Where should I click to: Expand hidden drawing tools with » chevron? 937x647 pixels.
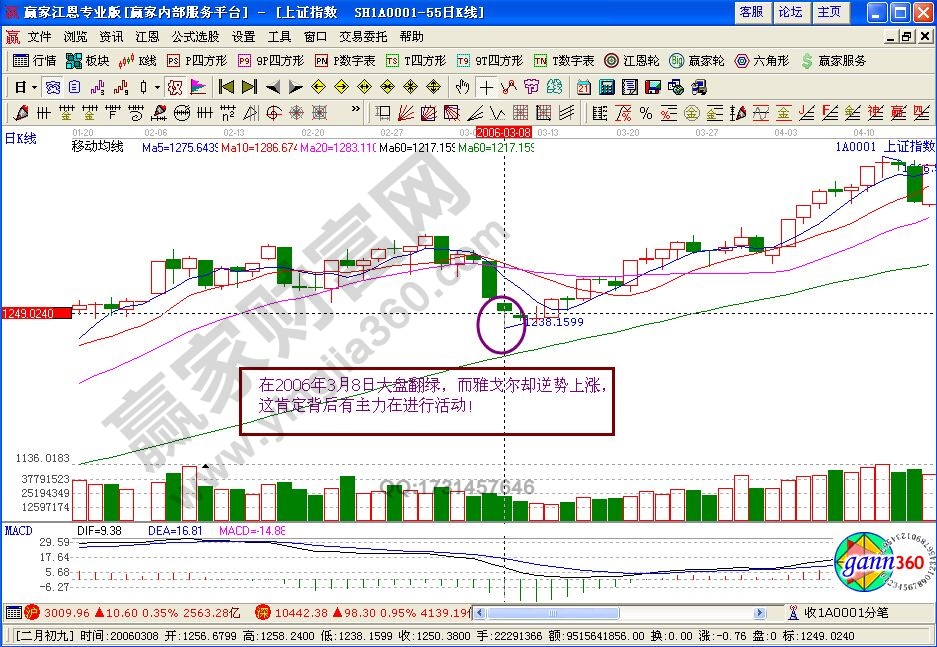[x=355, y=112]
